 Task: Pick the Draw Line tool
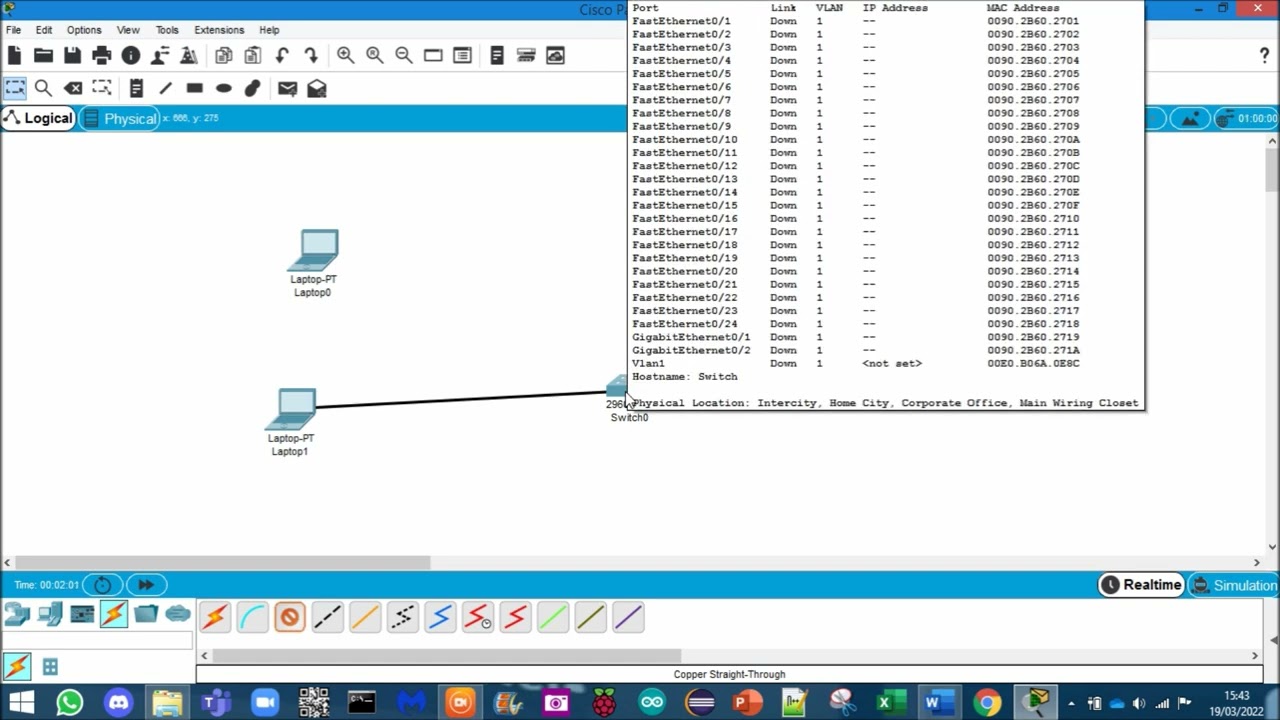coord(166,88)
